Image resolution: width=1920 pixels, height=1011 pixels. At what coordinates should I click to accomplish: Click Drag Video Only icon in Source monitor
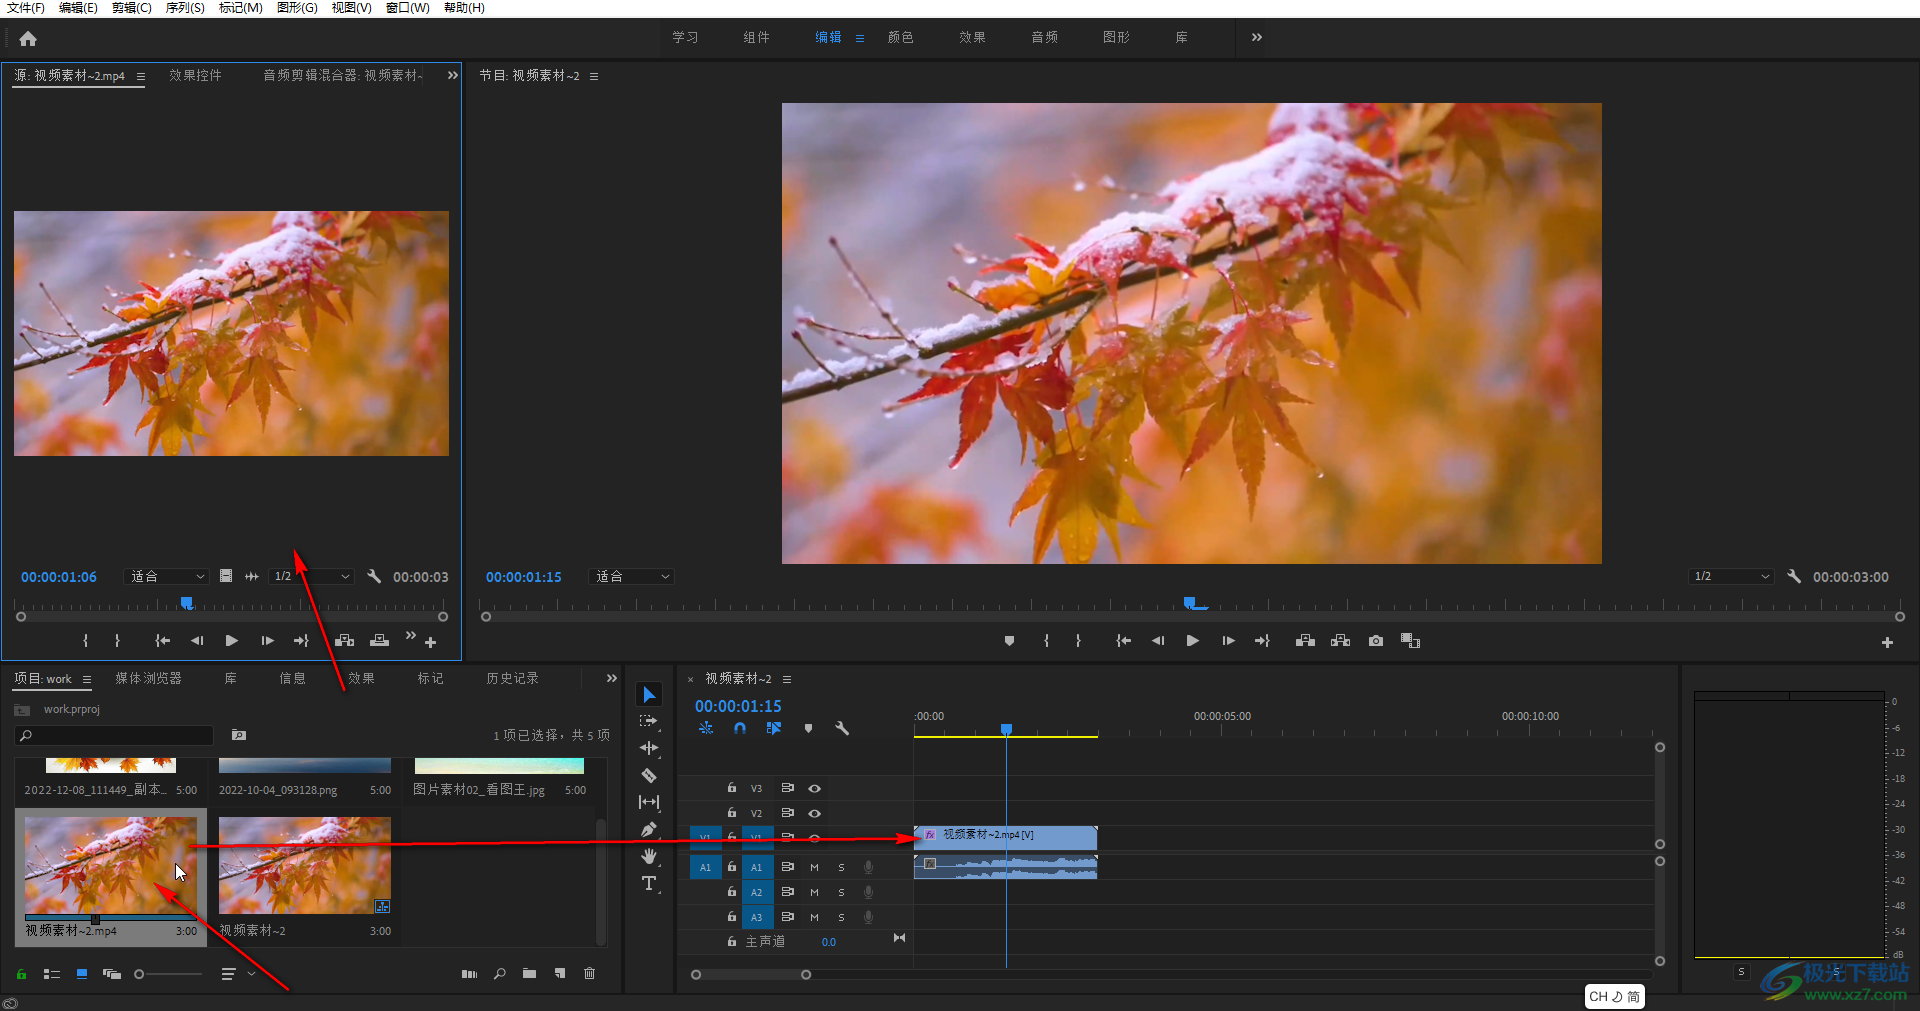tap(226, 576)
